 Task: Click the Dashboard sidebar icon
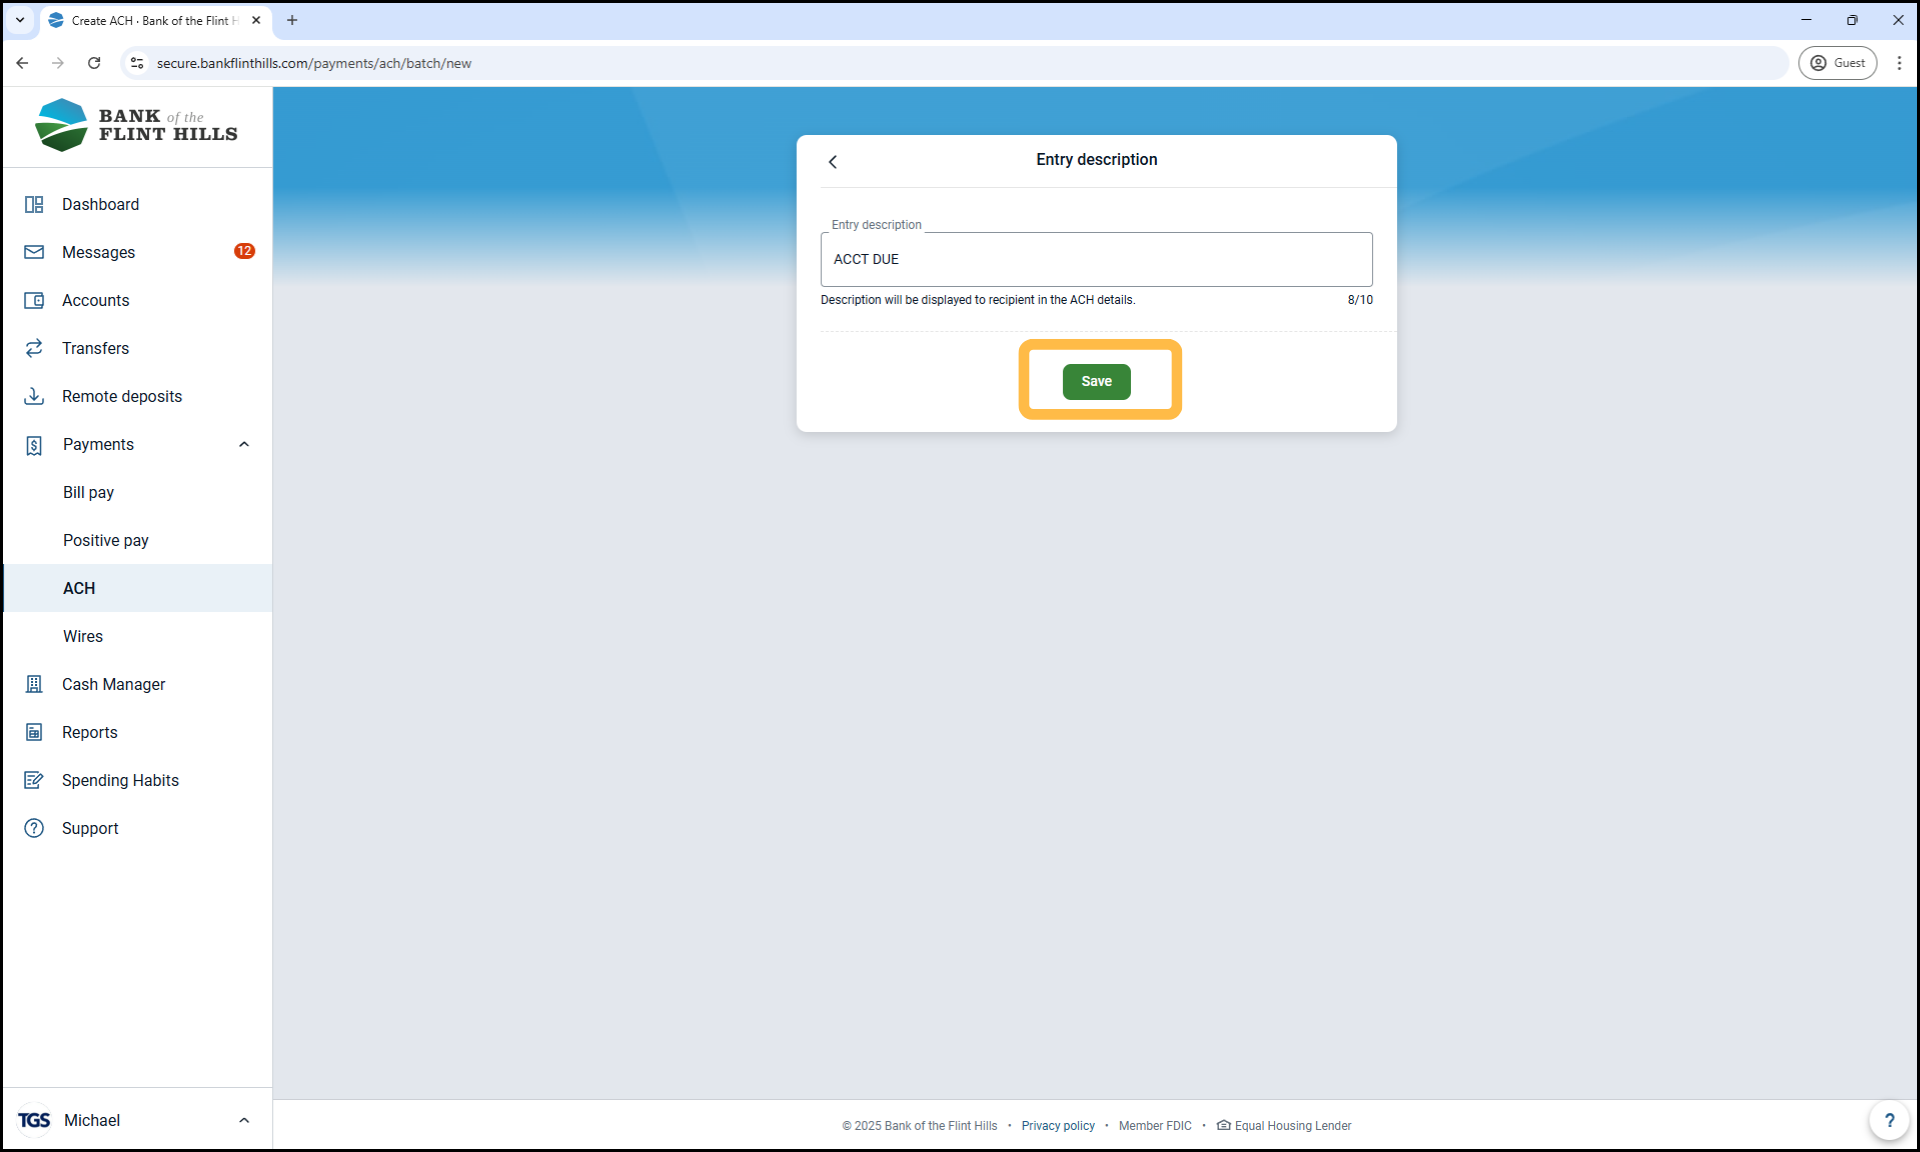coord(34,204)
